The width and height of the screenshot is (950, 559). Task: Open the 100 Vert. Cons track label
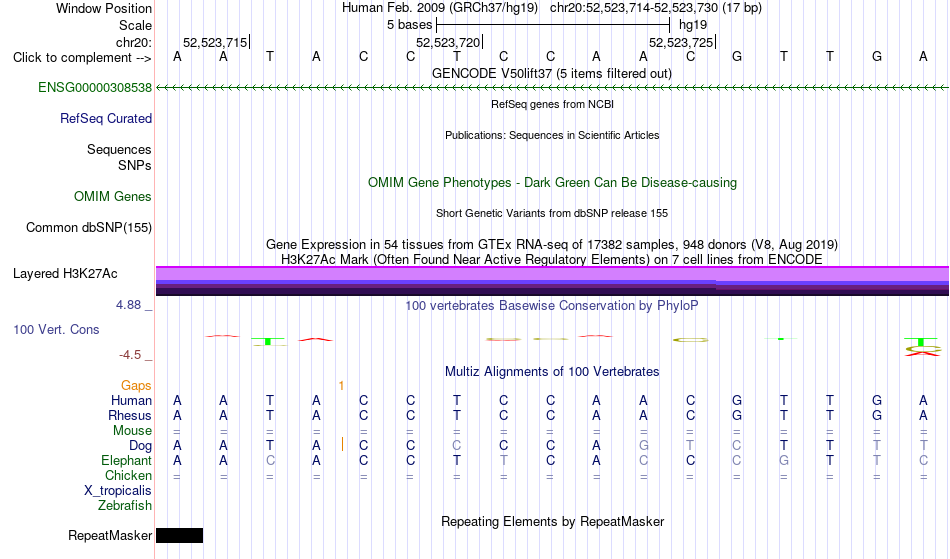click(x=56, y=329)
